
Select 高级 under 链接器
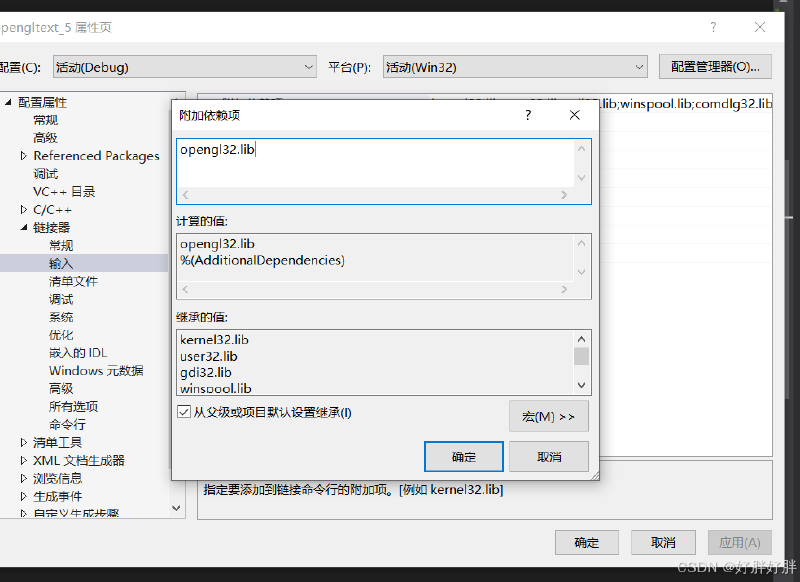pos(61,388)
